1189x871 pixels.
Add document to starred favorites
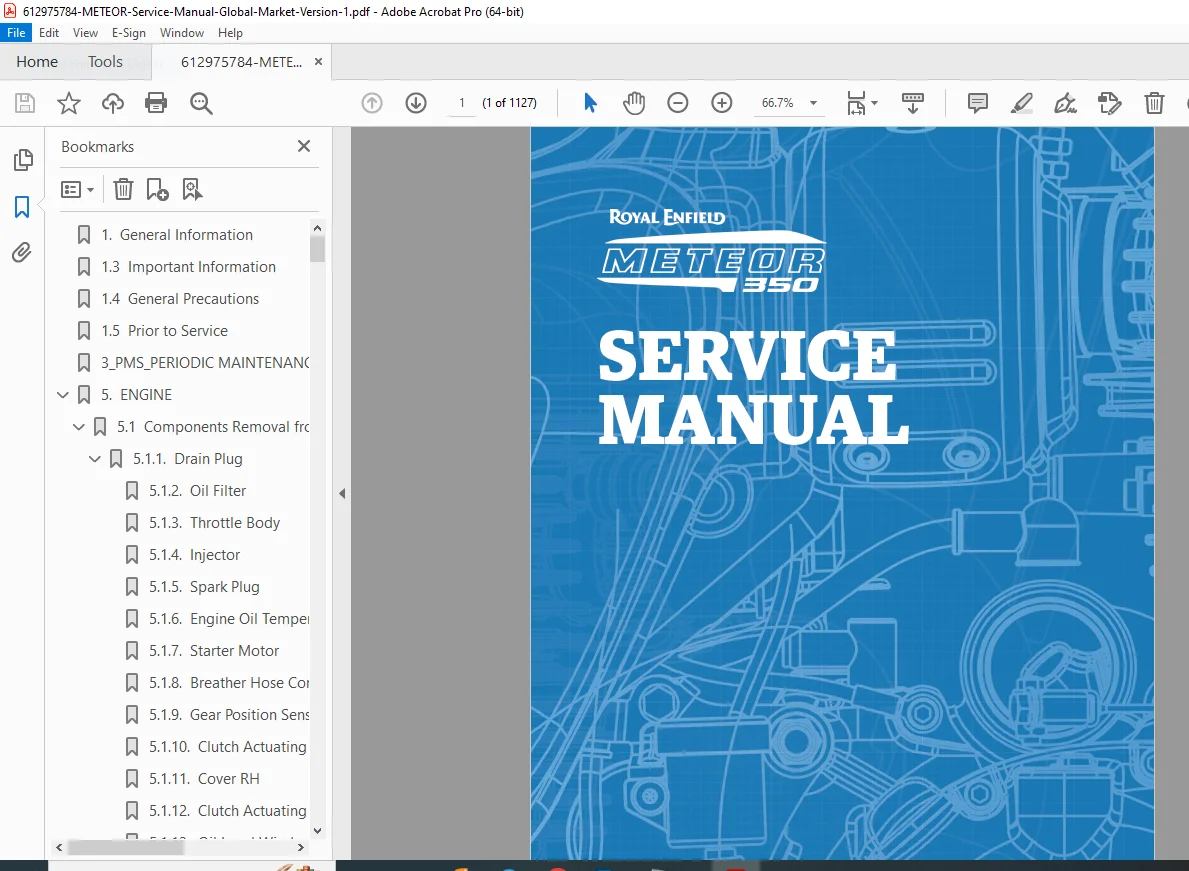pos(69,103)
